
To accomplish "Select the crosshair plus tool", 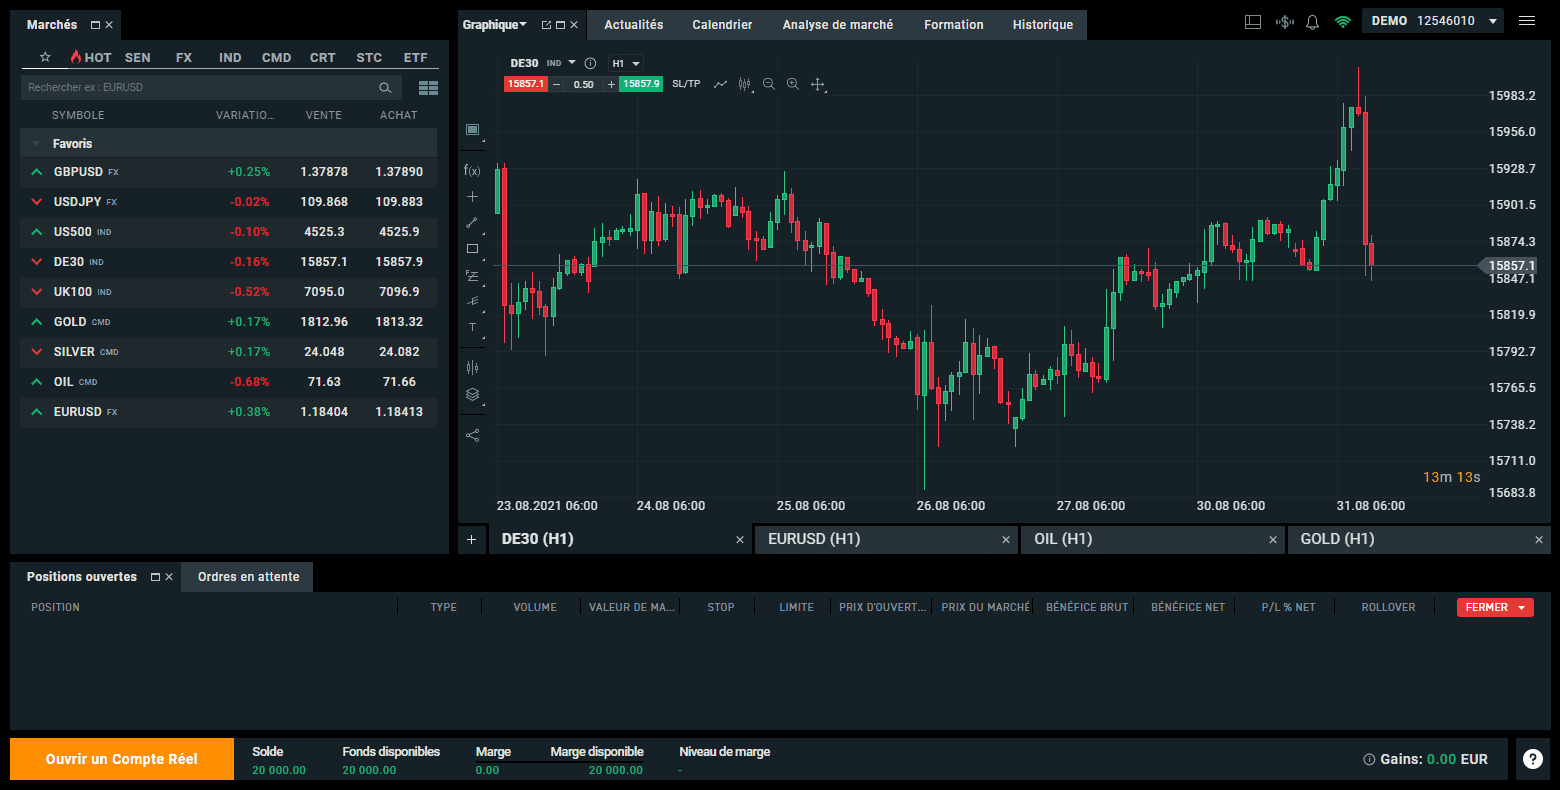I will click(472, 197).
